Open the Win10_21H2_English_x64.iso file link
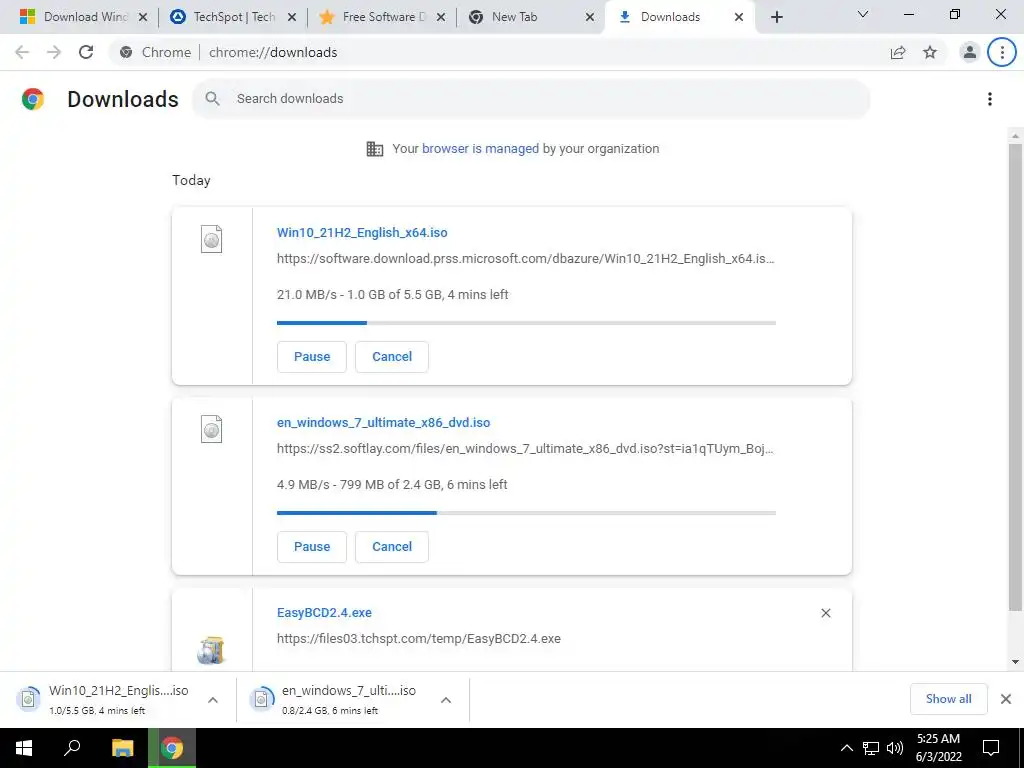The height and width of the screenshot is (768, 1024). (362, 232)
